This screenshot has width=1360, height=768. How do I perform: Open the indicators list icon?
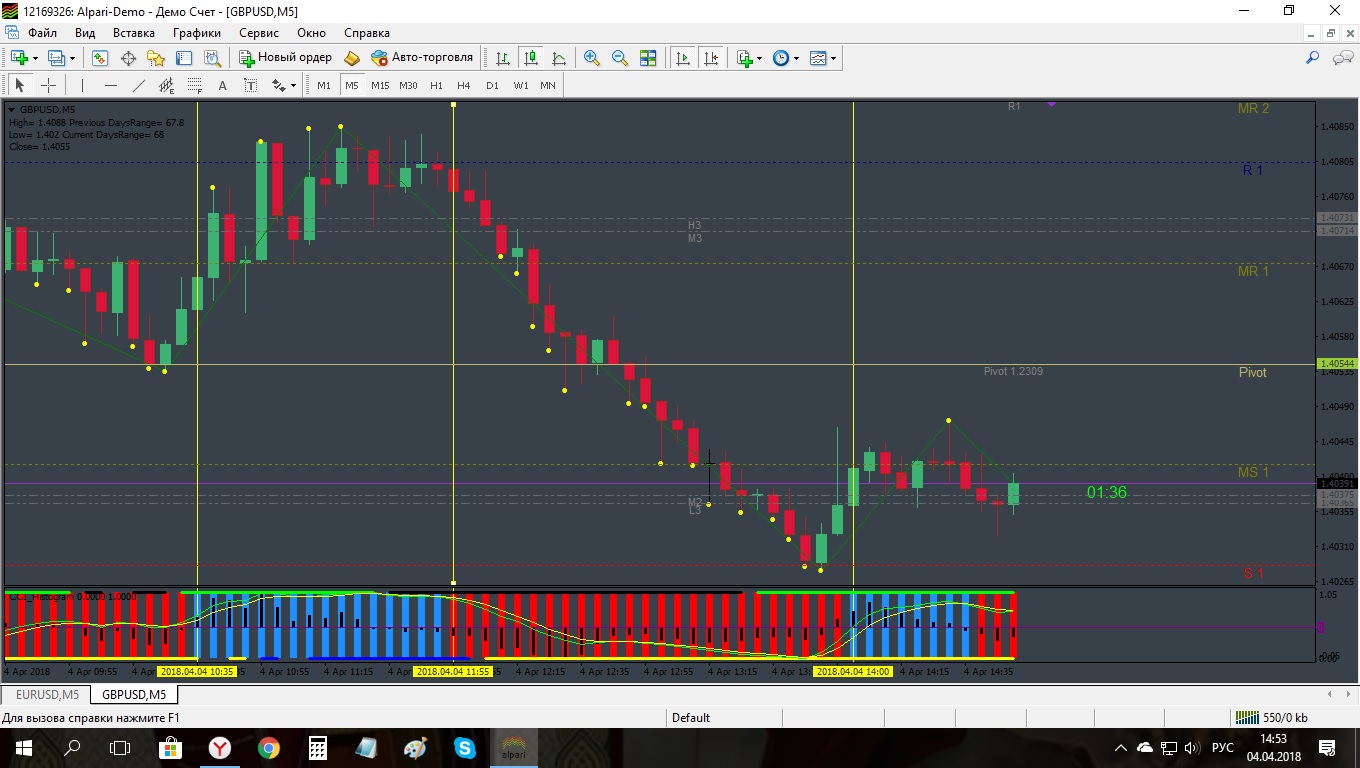pos(744,58)
